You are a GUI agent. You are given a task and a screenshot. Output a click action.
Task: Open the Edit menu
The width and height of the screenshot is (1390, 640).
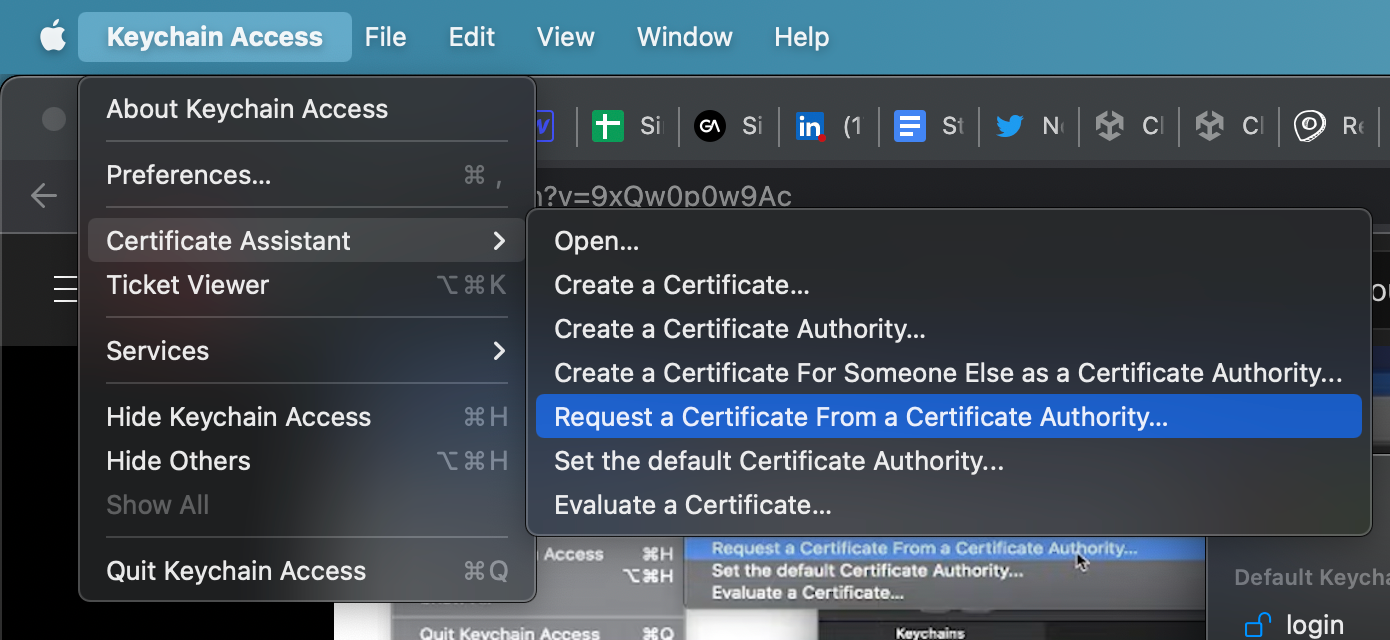tap(472, 37)
